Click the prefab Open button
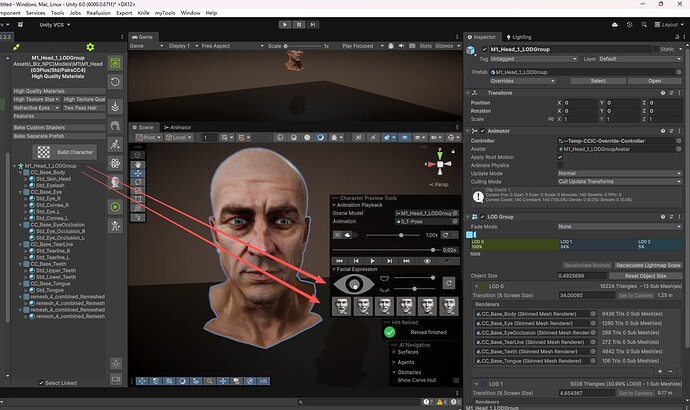This screenshot has width=690, height=410. [x=655, y=81]
